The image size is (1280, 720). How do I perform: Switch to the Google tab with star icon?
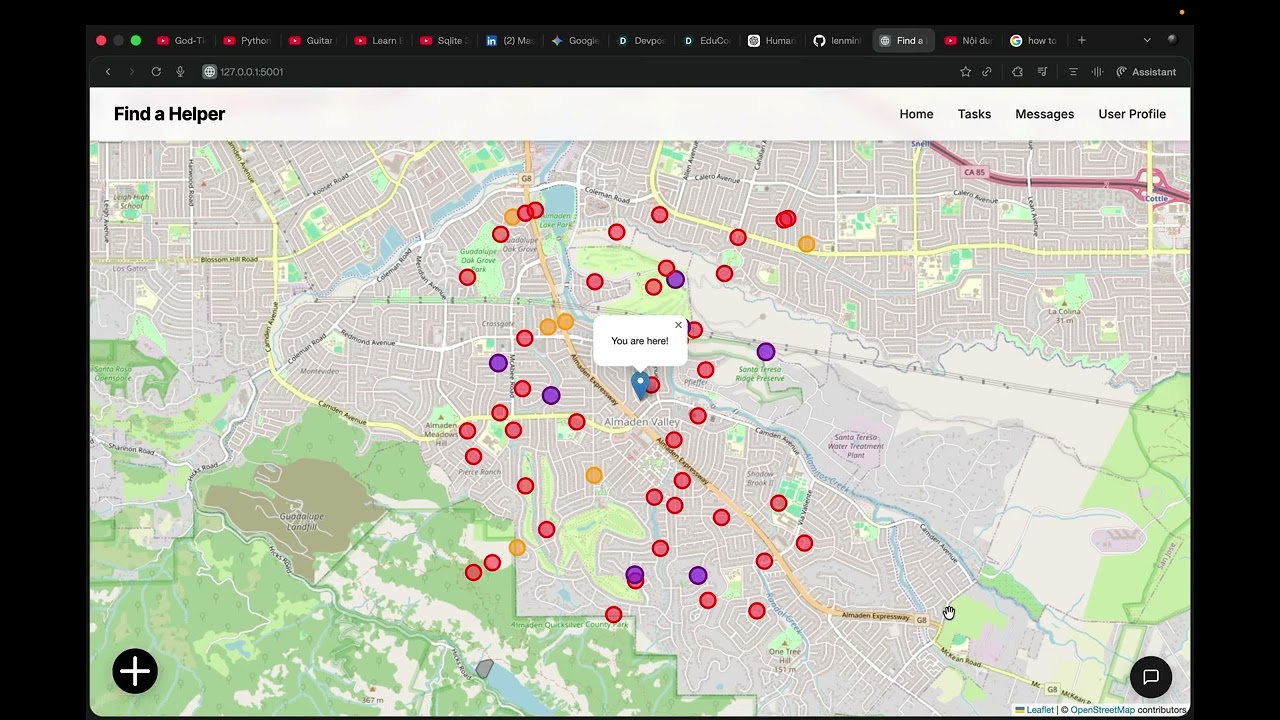pos(575,41)
